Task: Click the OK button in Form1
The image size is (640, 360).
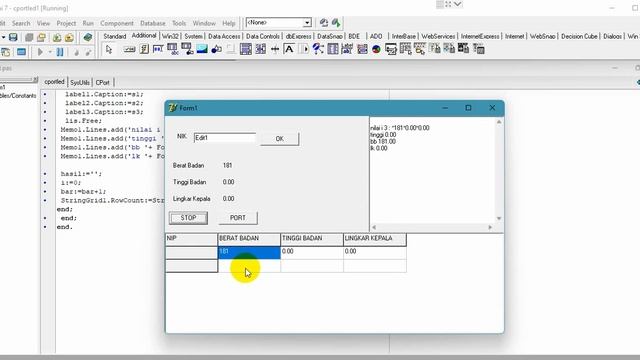Action: click(x=280, y=139)
